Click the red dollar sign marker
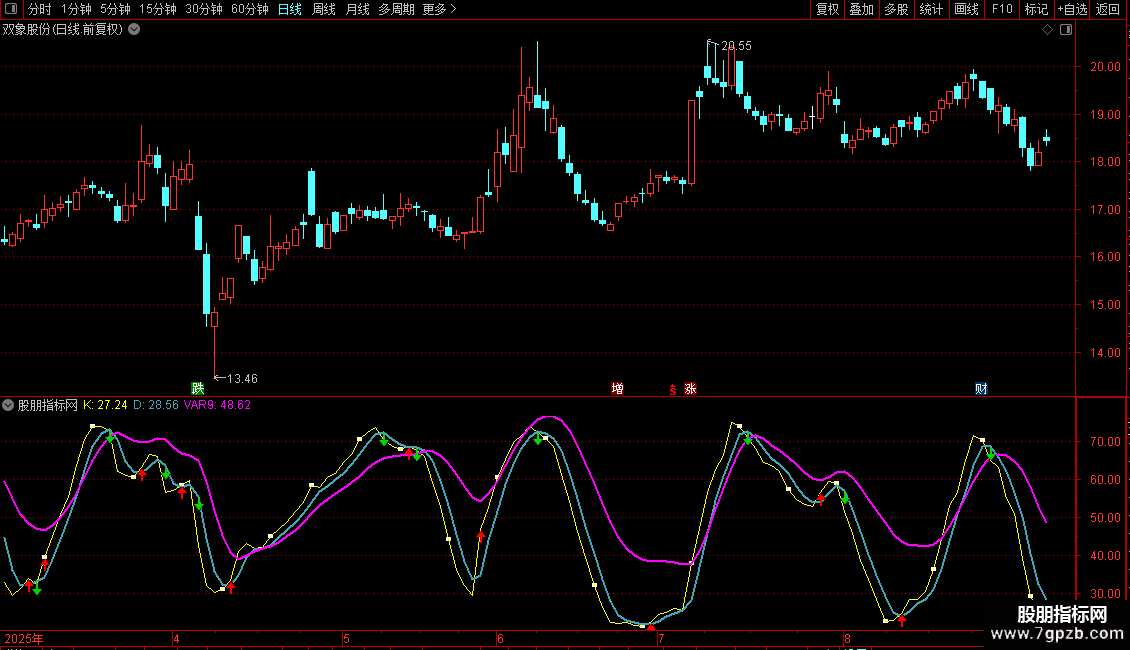Viewport: 1130px width, 650px height. 673,389
